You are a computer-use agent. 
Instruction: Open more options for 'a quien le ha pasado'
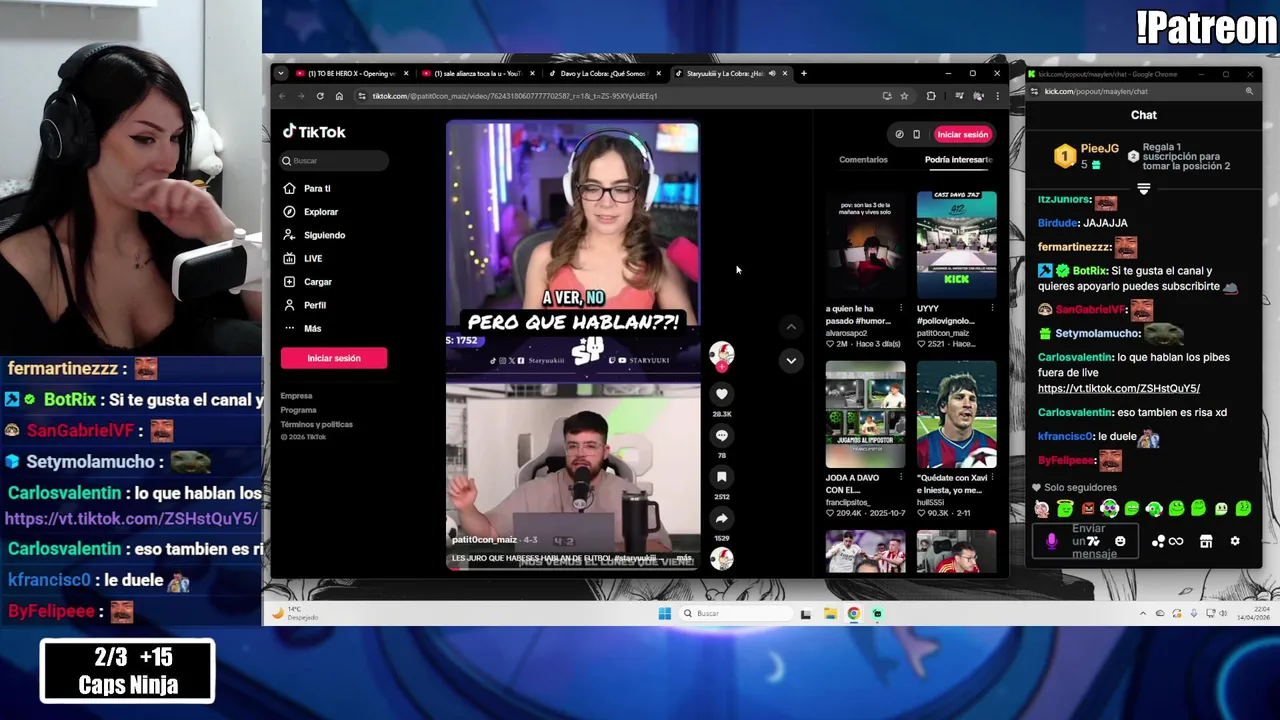coord(901,309)
